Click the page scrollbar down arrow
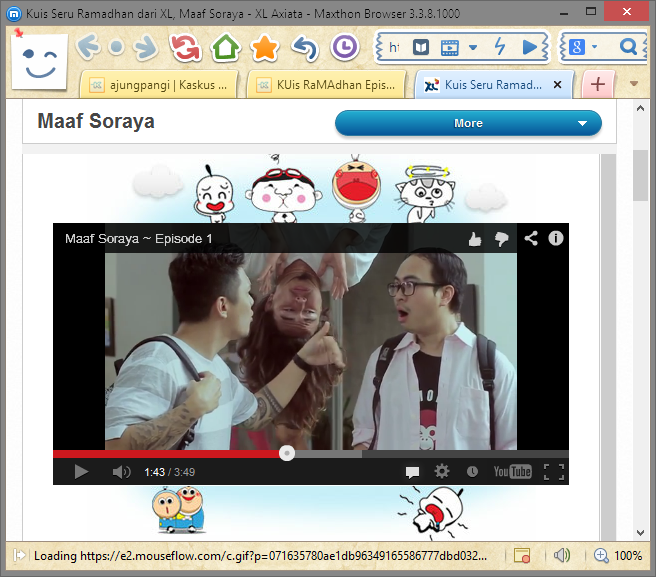The width and height of the screenshot is (656, 577). click(x=640, y=533)
